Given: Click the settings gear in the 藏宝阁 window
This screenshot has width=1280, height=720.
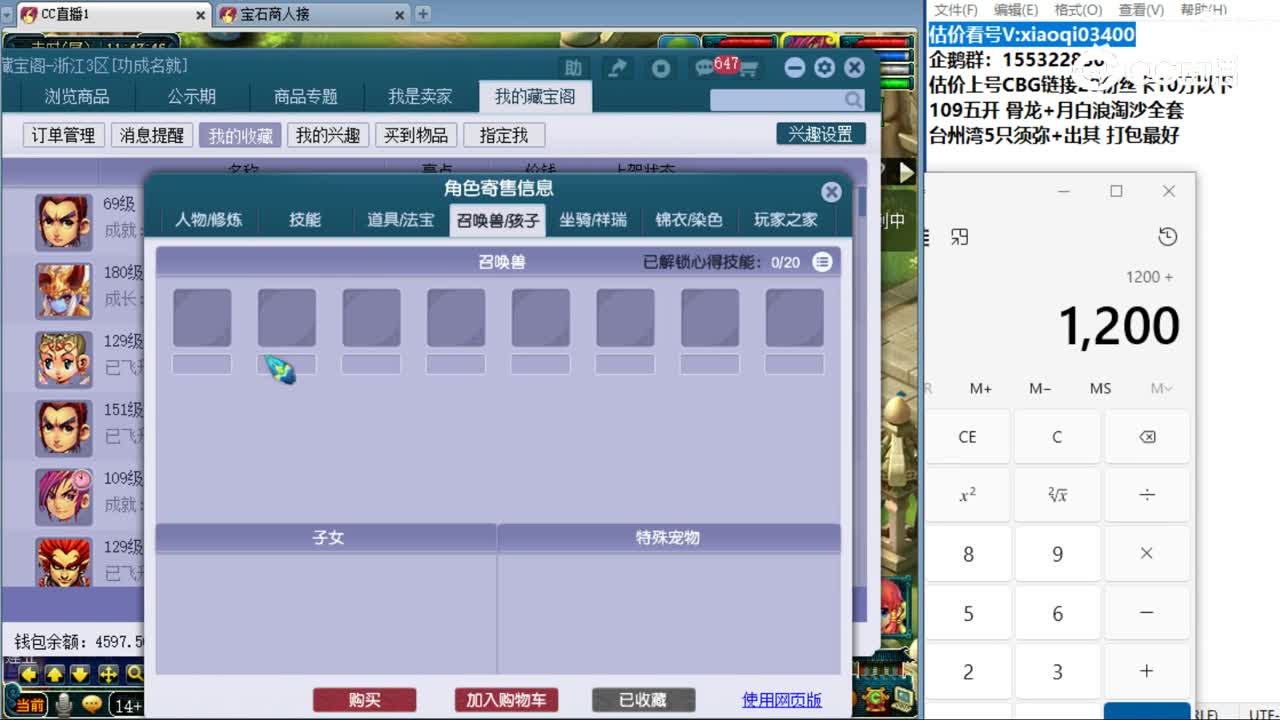Looking at the screenshot, I should click(x=823, y=68).
